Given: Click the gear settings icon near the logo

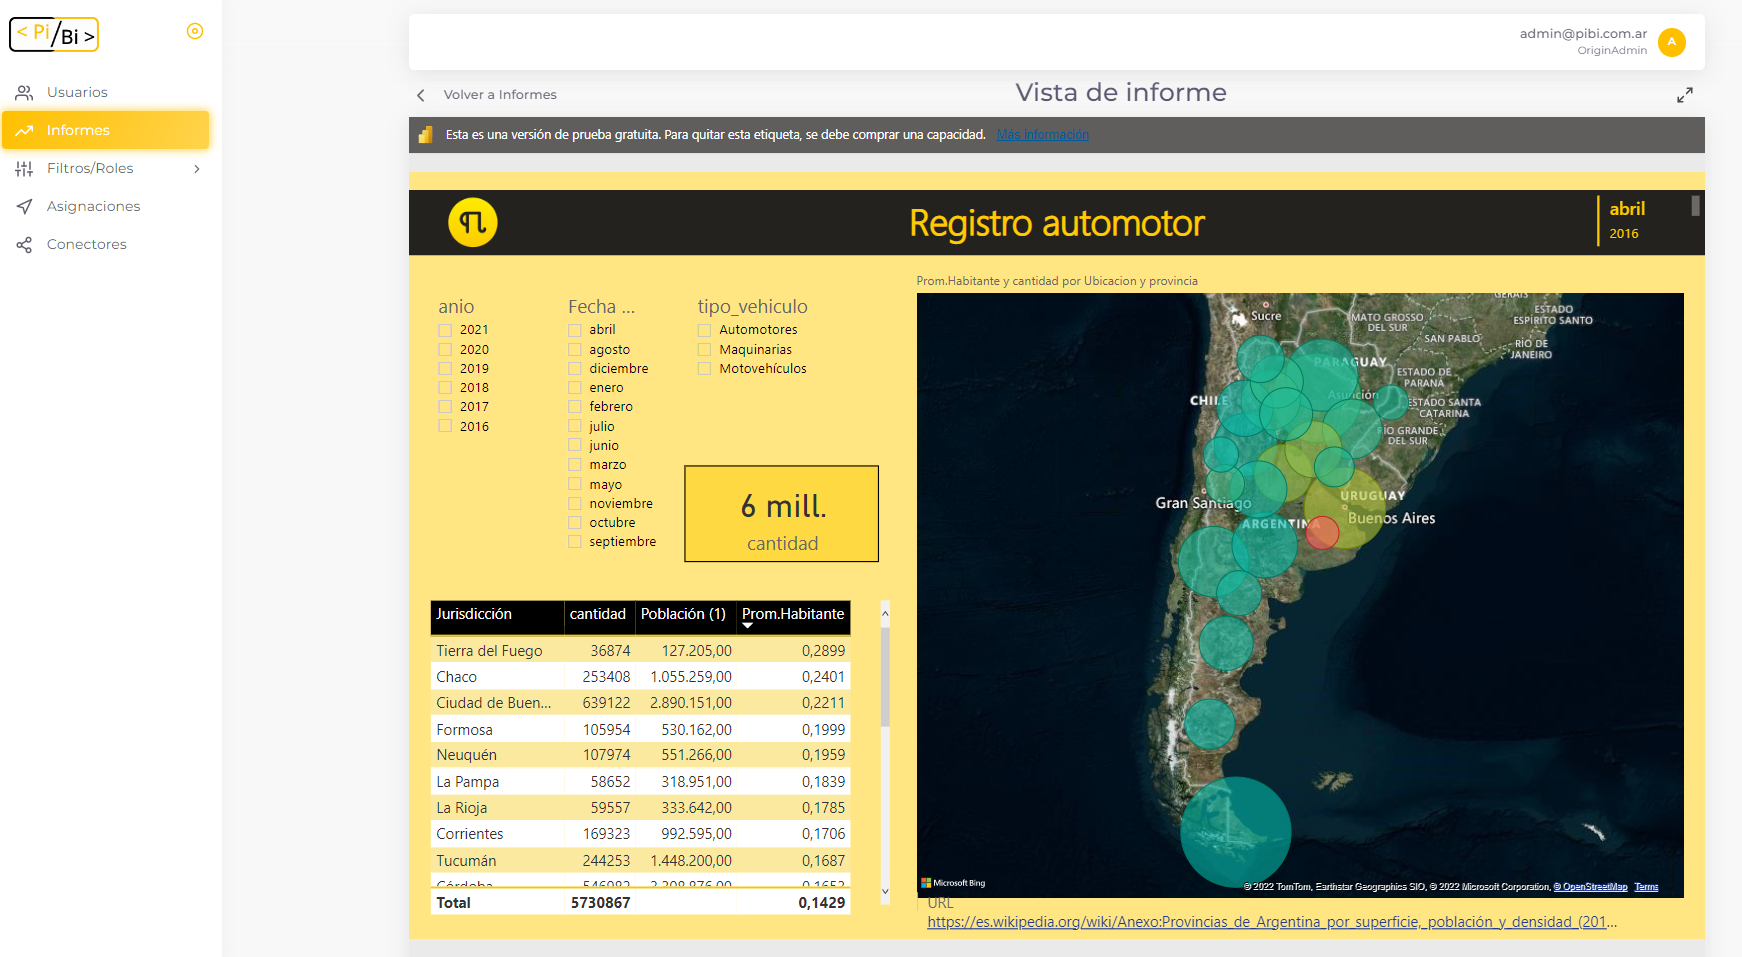Looking at the screenshot, I should click(194, 31).
